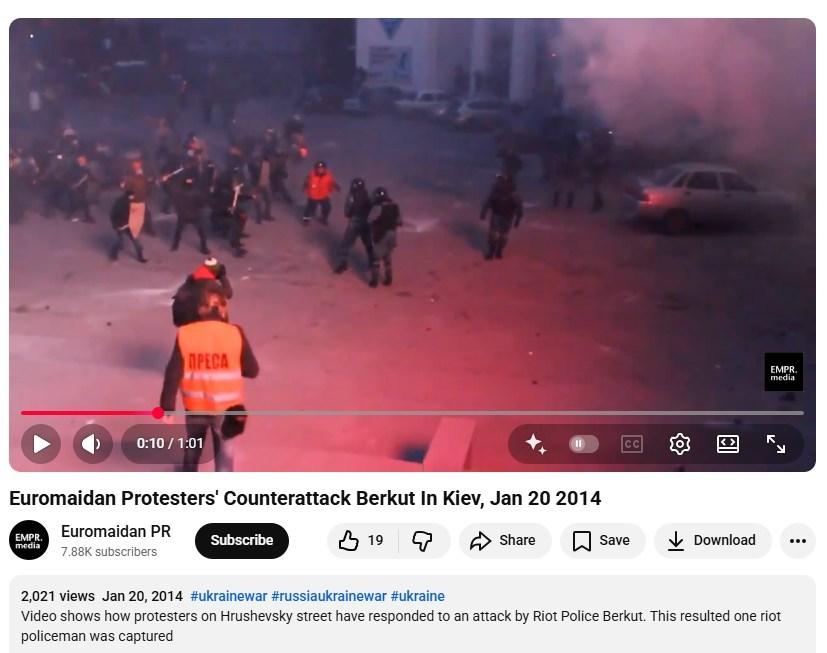Dislike this video
827x653 pixels.
coord(423,540)
